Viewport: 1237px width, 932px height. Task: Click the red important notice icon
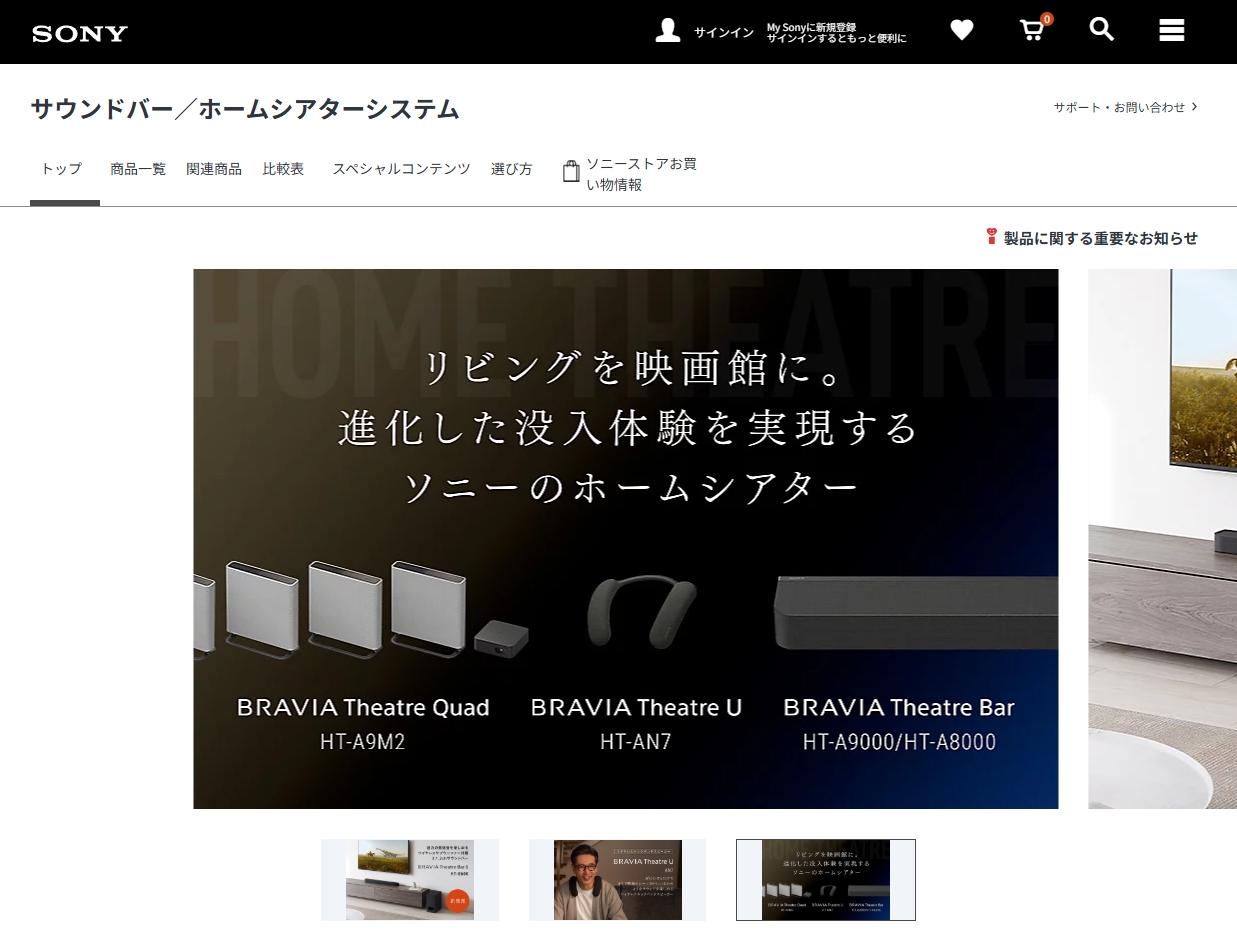[991, 237]
